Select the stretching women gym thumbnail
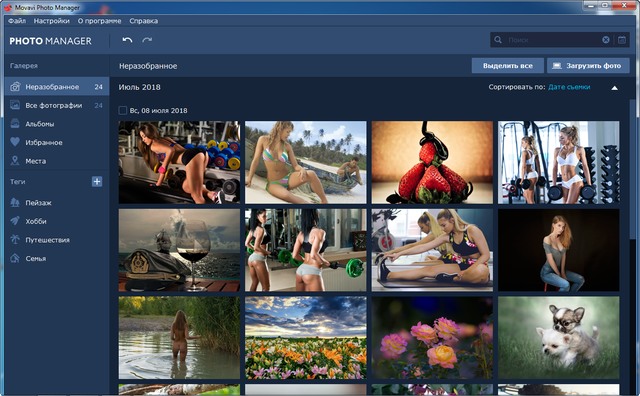This screenshot has height=396, width=640. 432,250
